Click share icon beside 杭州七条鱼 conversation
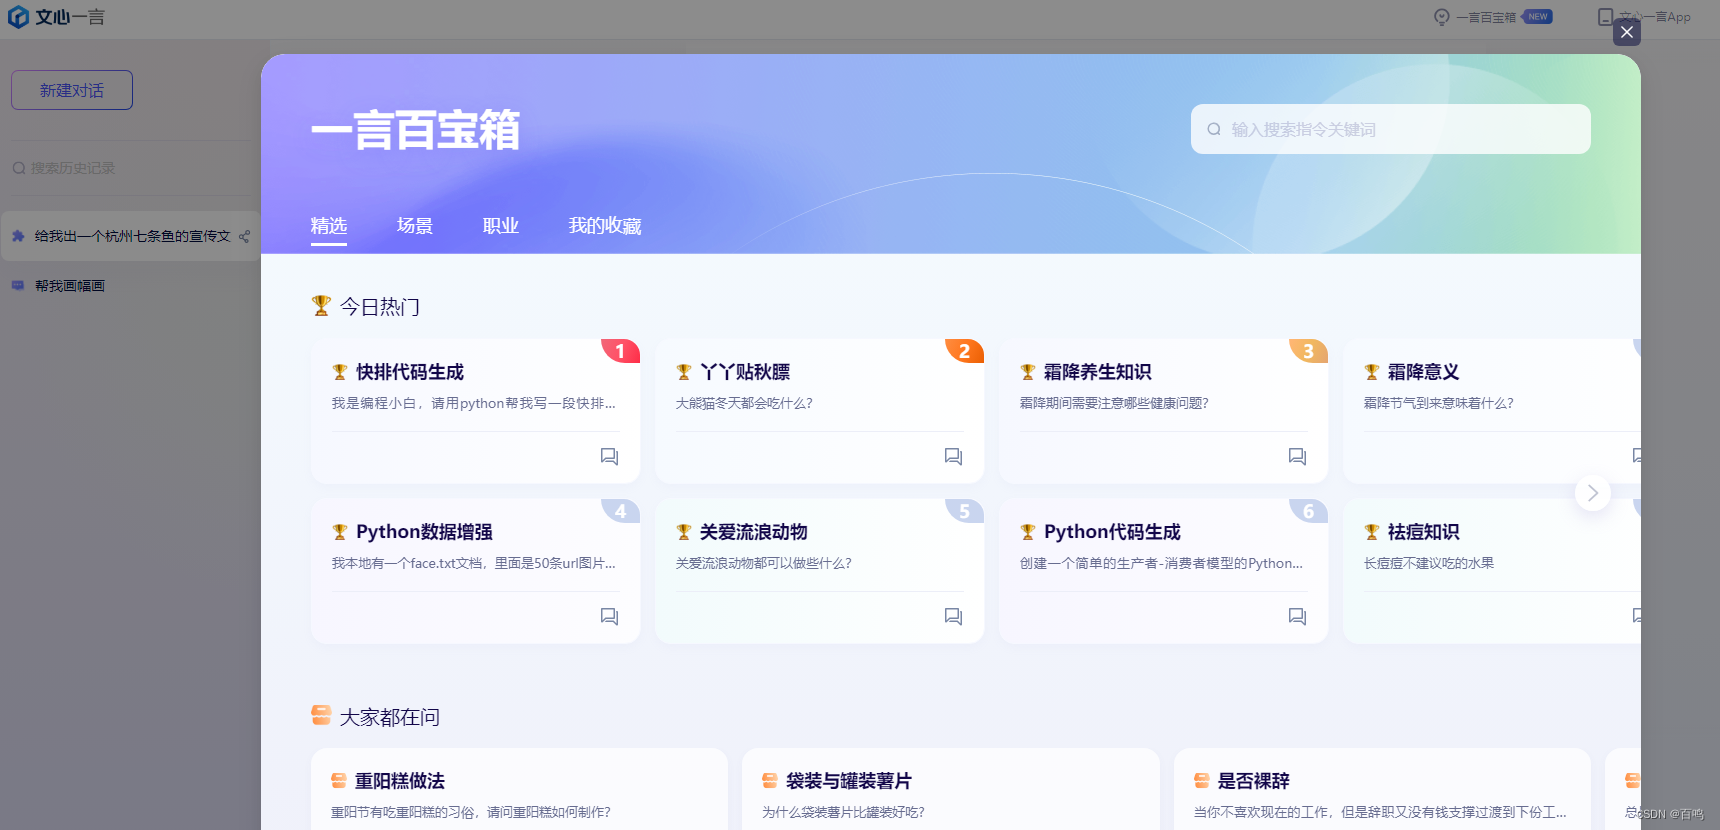 click(244, 237)
